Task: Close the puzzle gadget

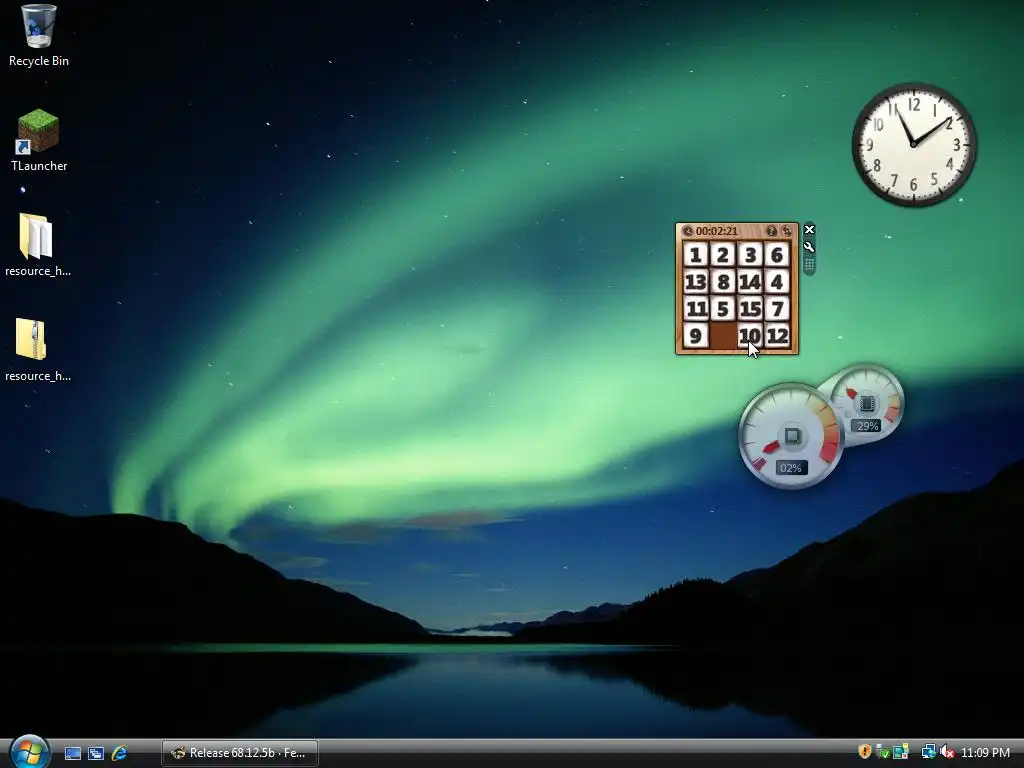Action: coord(809,229)
